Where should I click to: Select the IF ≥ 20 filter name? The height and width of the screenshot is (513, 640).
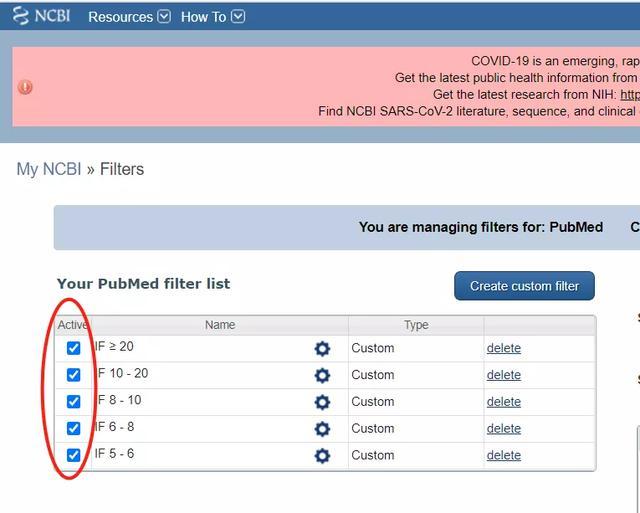pos(114,346)
